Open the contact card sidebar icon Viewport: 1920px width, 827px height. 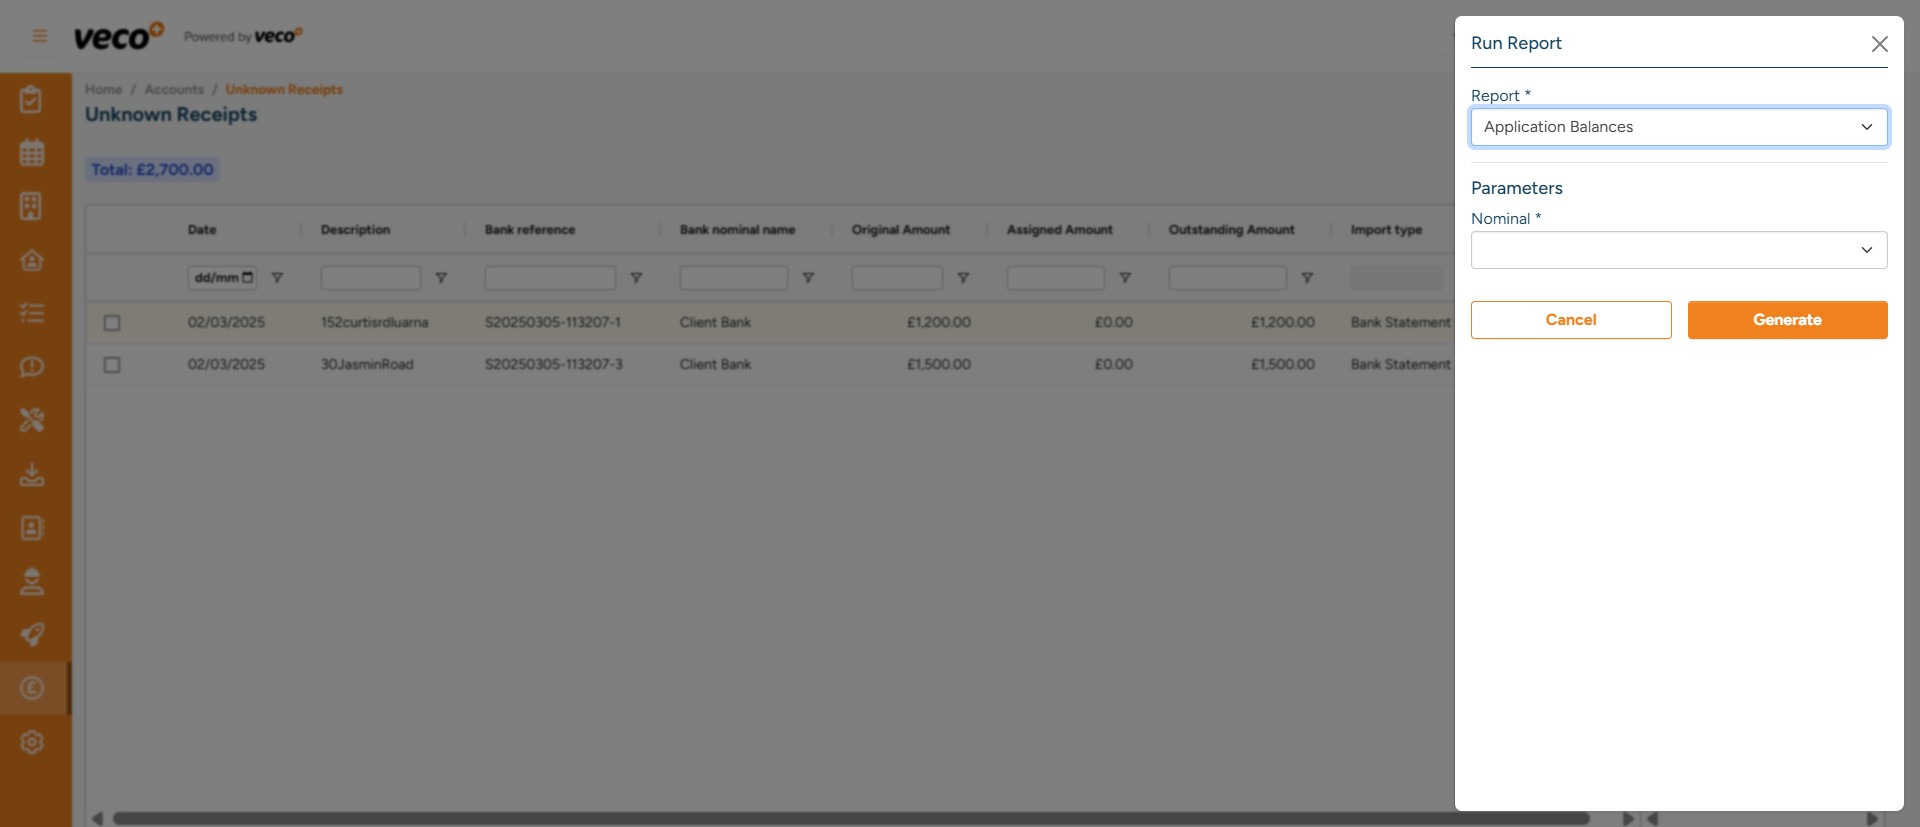pos(32,527)
